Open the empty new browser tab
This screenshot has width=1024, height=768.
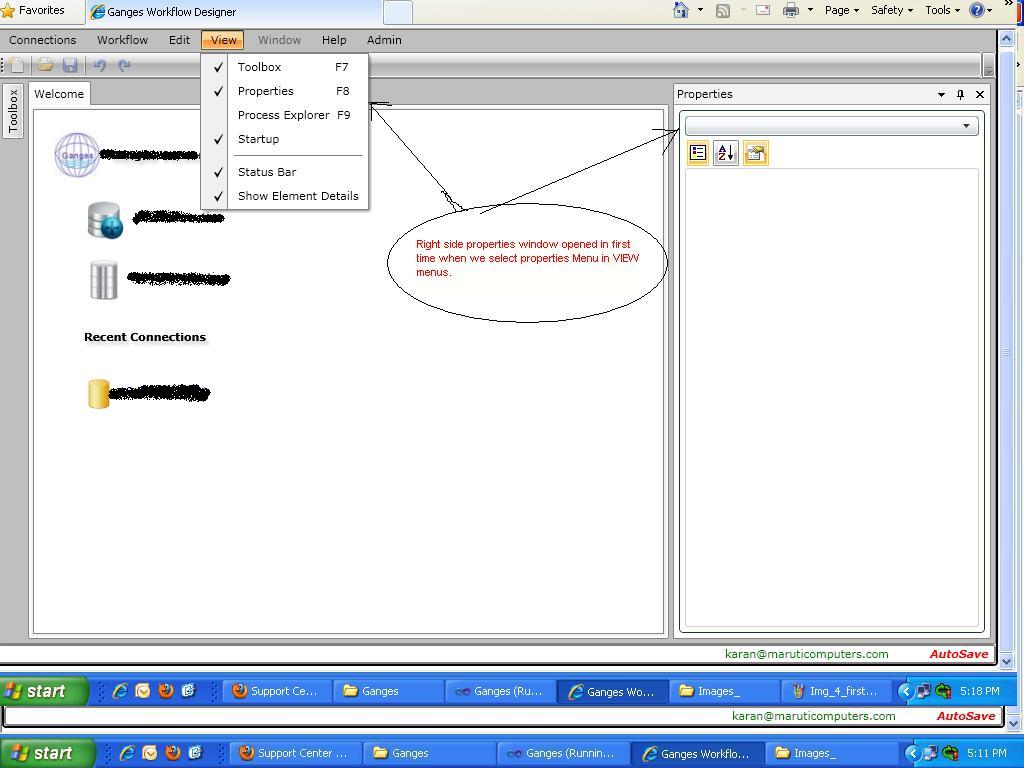click(x=397, y=12)
